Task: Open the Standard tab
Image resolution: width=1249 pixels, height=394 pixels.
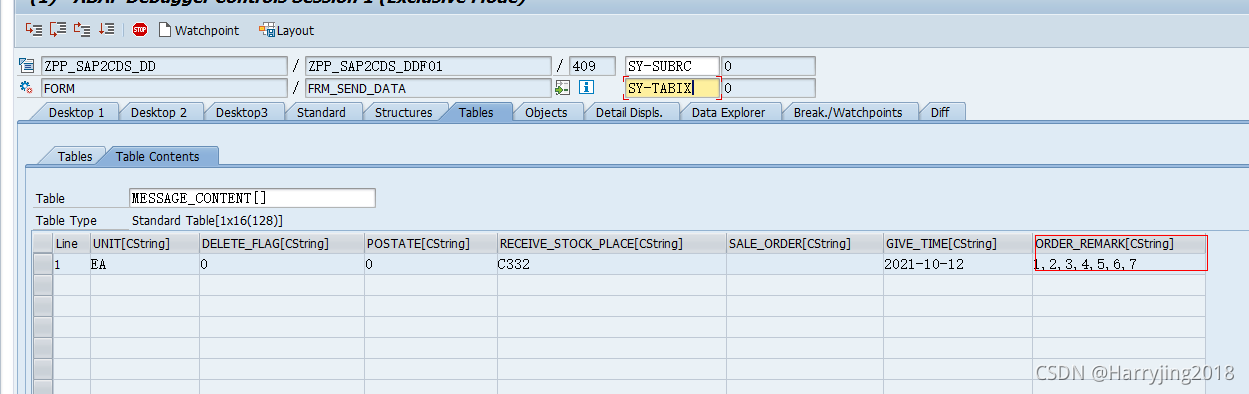Action: (321, 112)
